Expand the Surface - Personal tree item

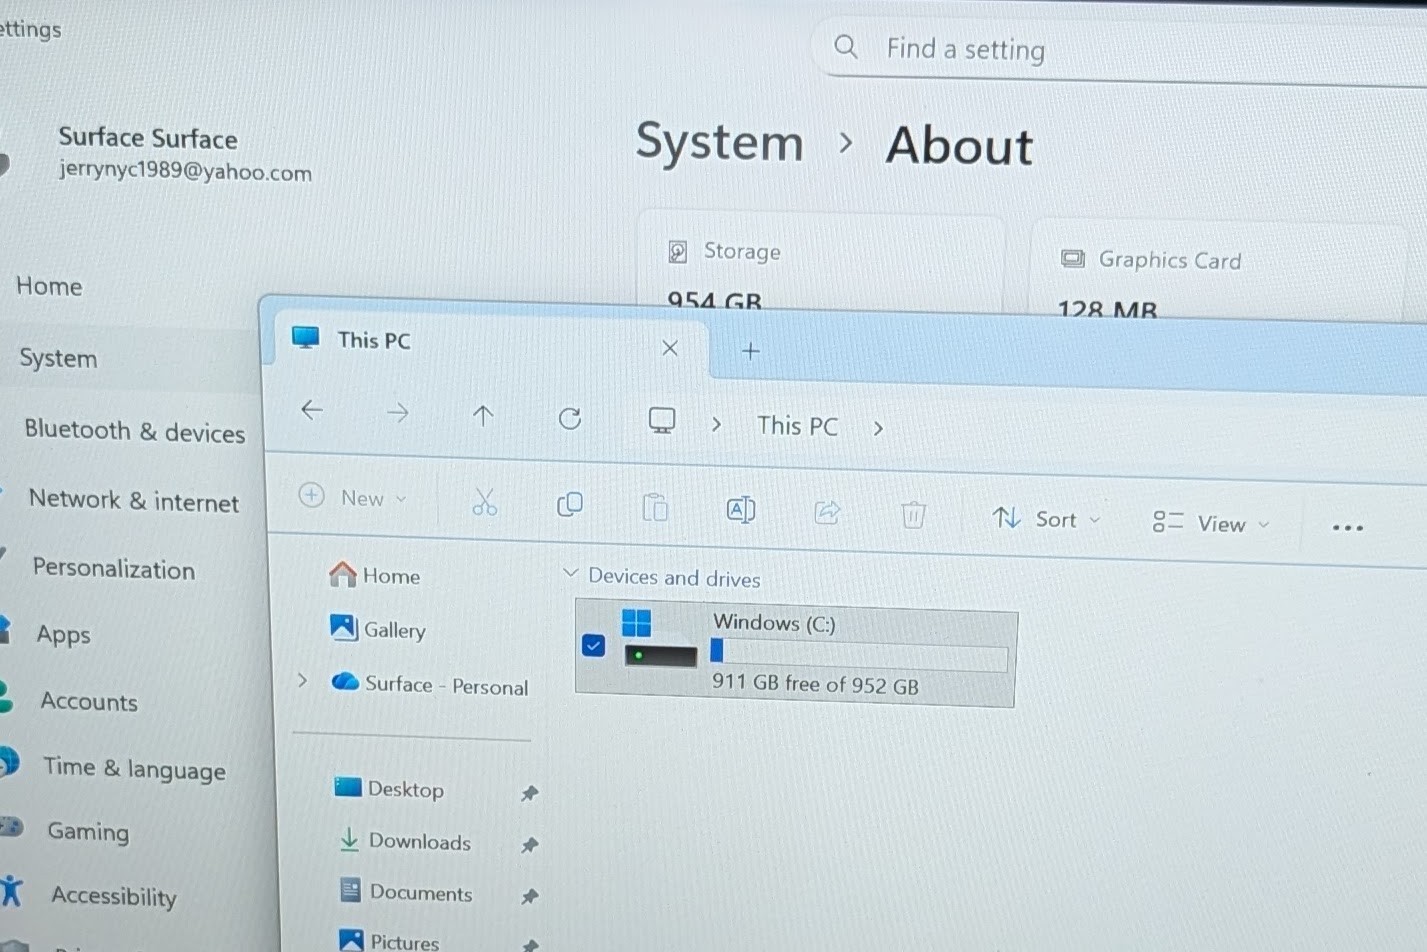tap(302, 680)
